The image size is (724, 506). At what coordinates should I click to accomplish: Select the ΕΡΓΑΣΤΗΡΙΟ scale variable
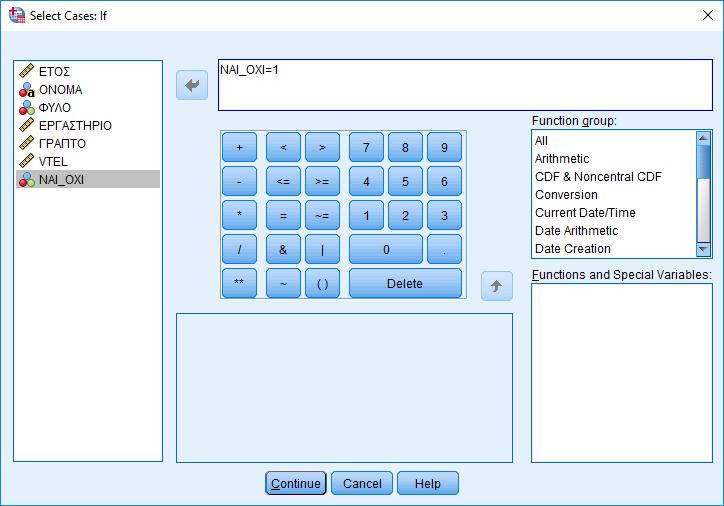pos(88,125)
